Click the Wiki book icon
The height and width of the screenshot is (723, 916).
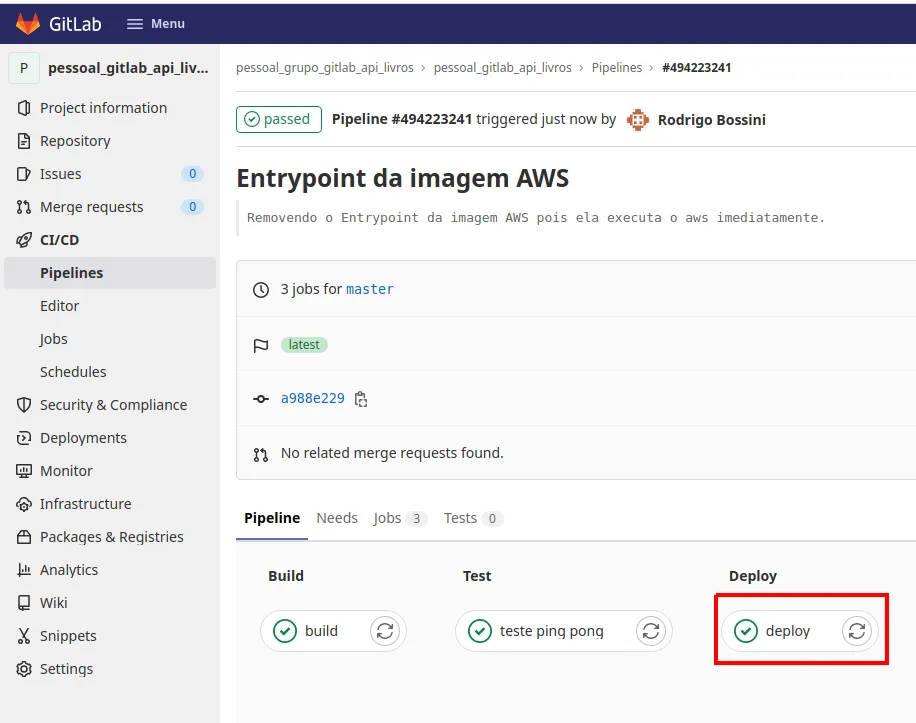pos(24,603)
